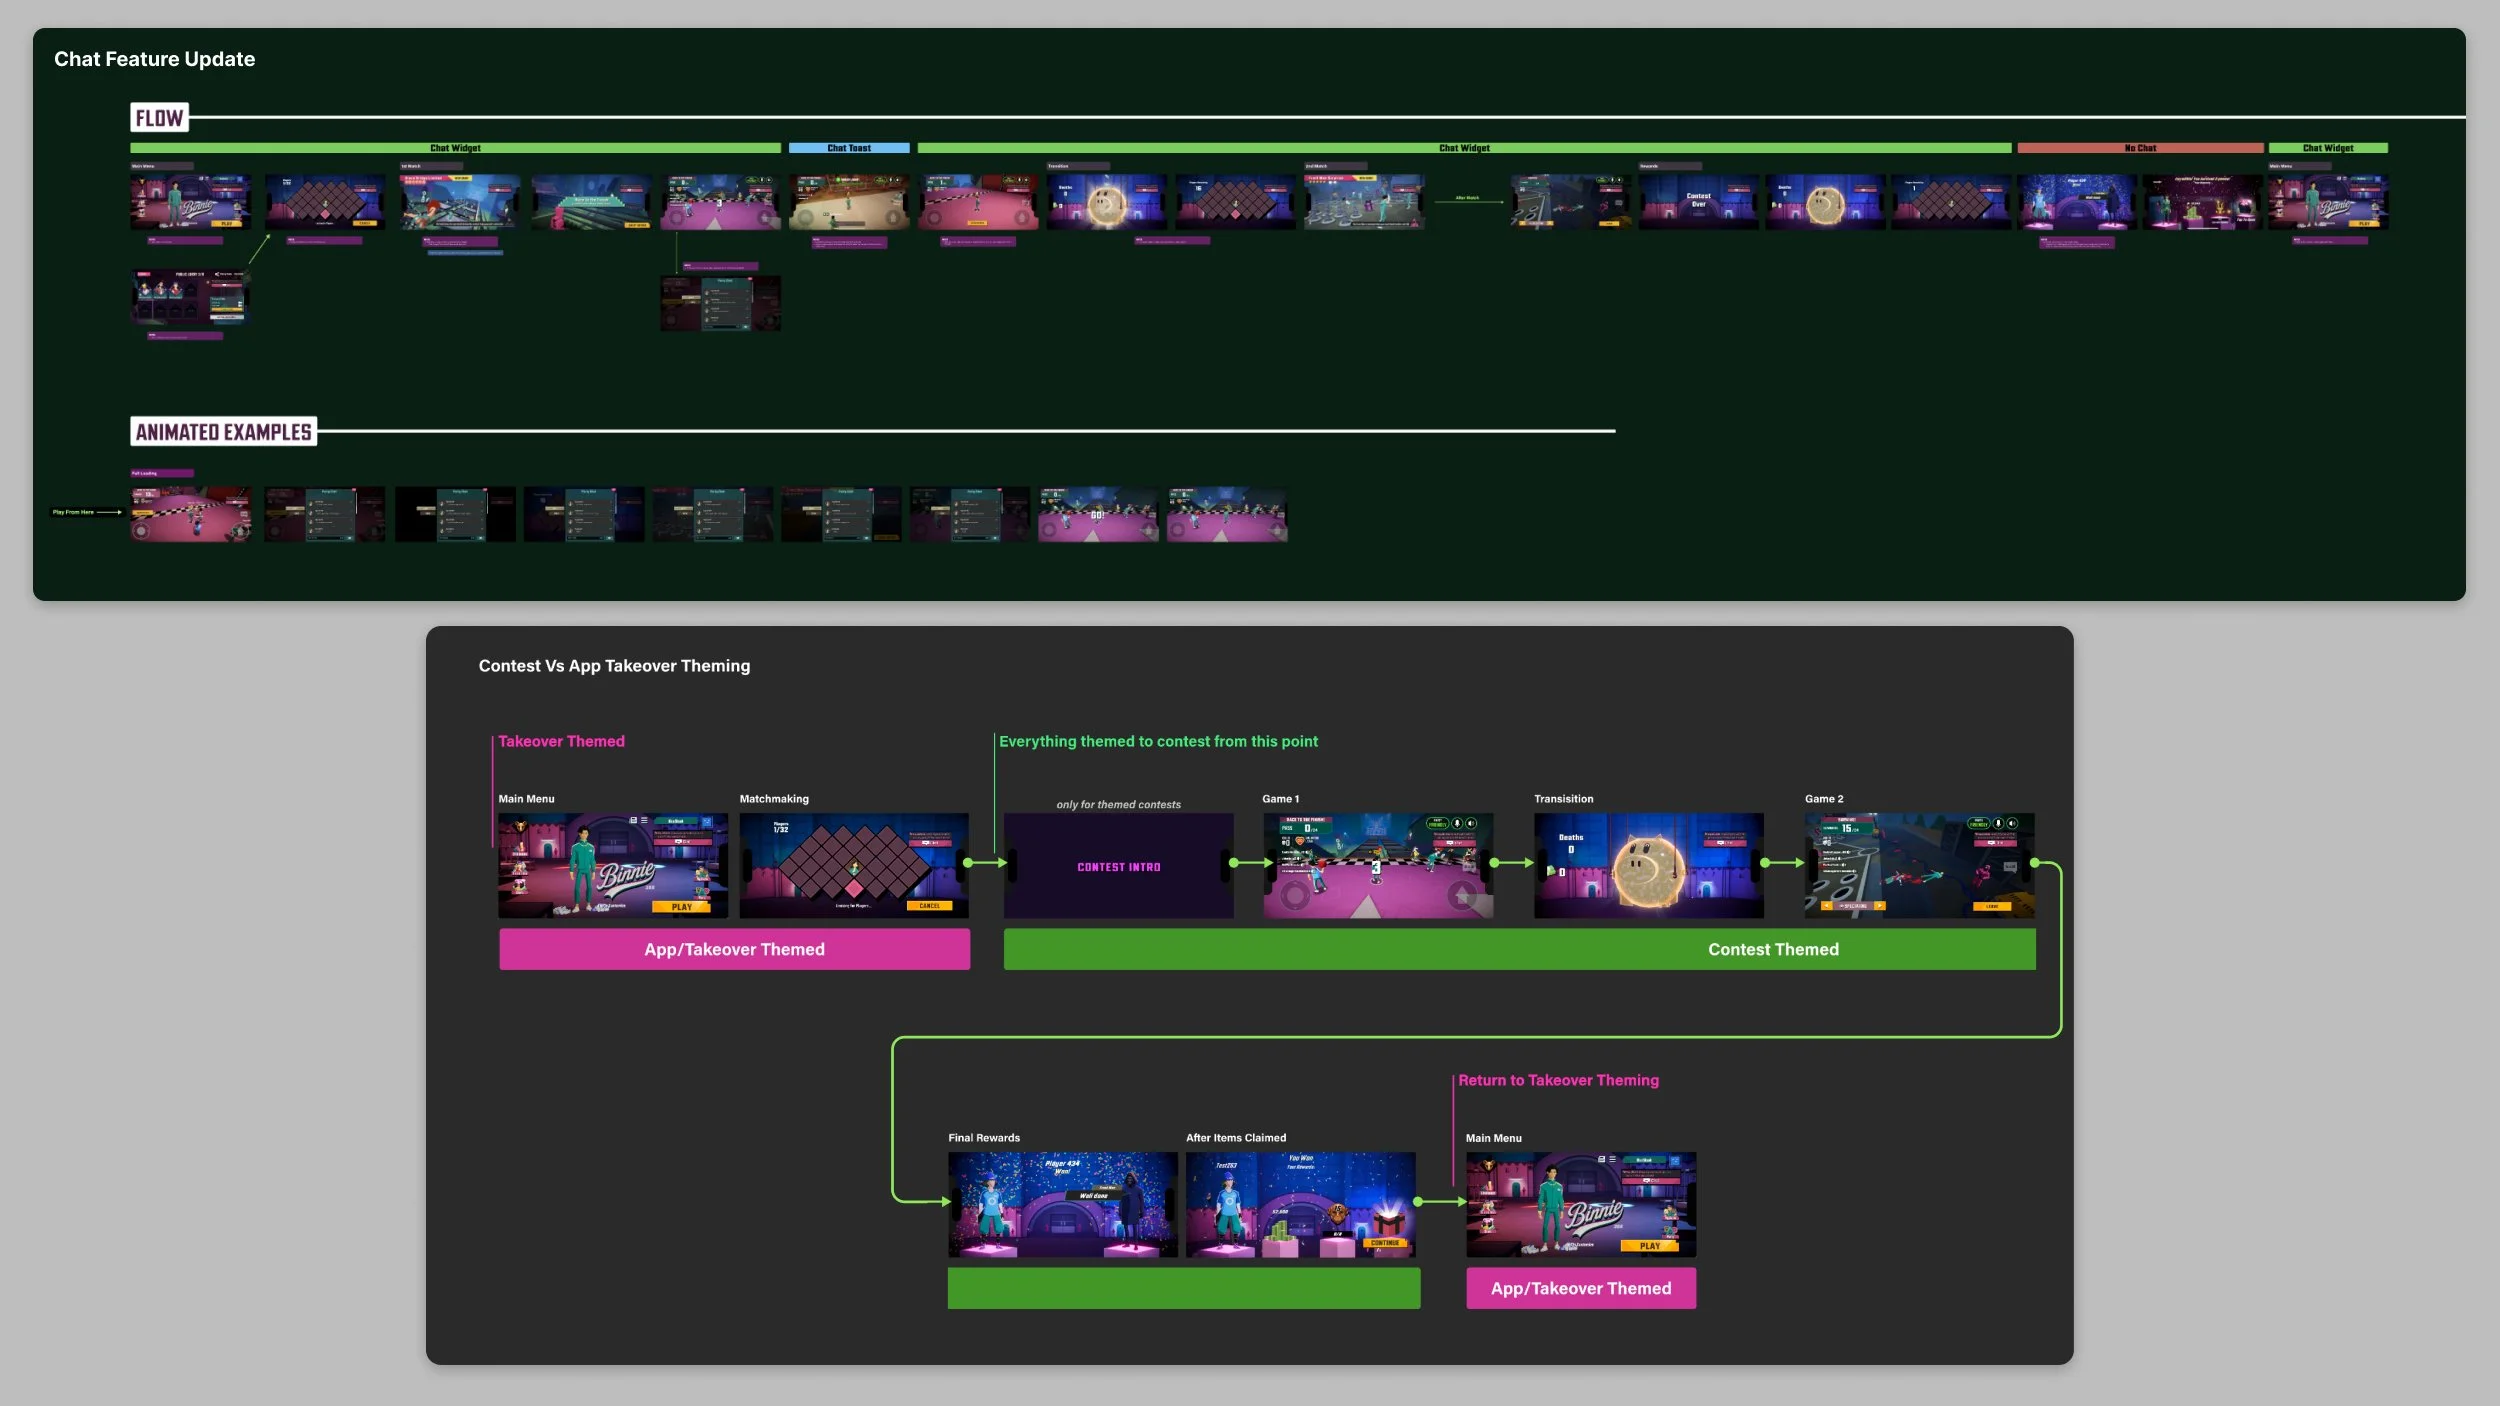
Task: Click the medal icon in the After Items Claimed mockup
Action: 1338,1213
